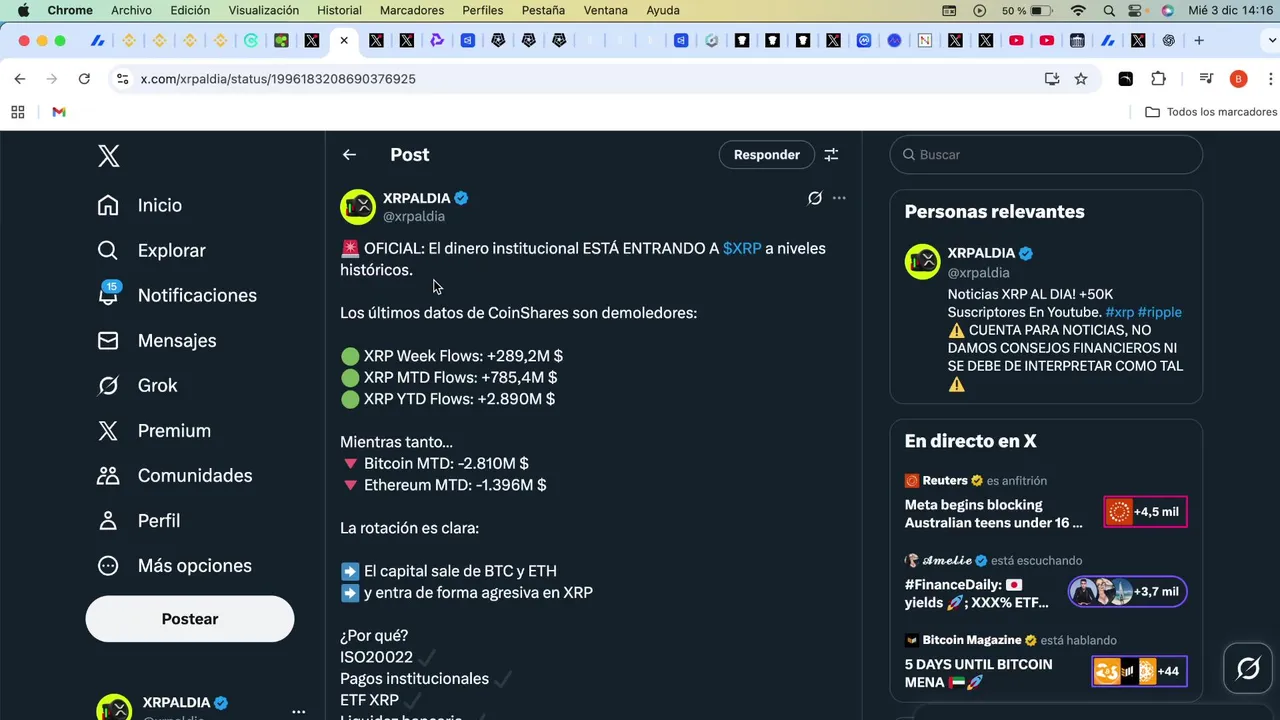Go to Inicio home page
The width and height of the screenshot is (1280, 720).
[140, 205]
